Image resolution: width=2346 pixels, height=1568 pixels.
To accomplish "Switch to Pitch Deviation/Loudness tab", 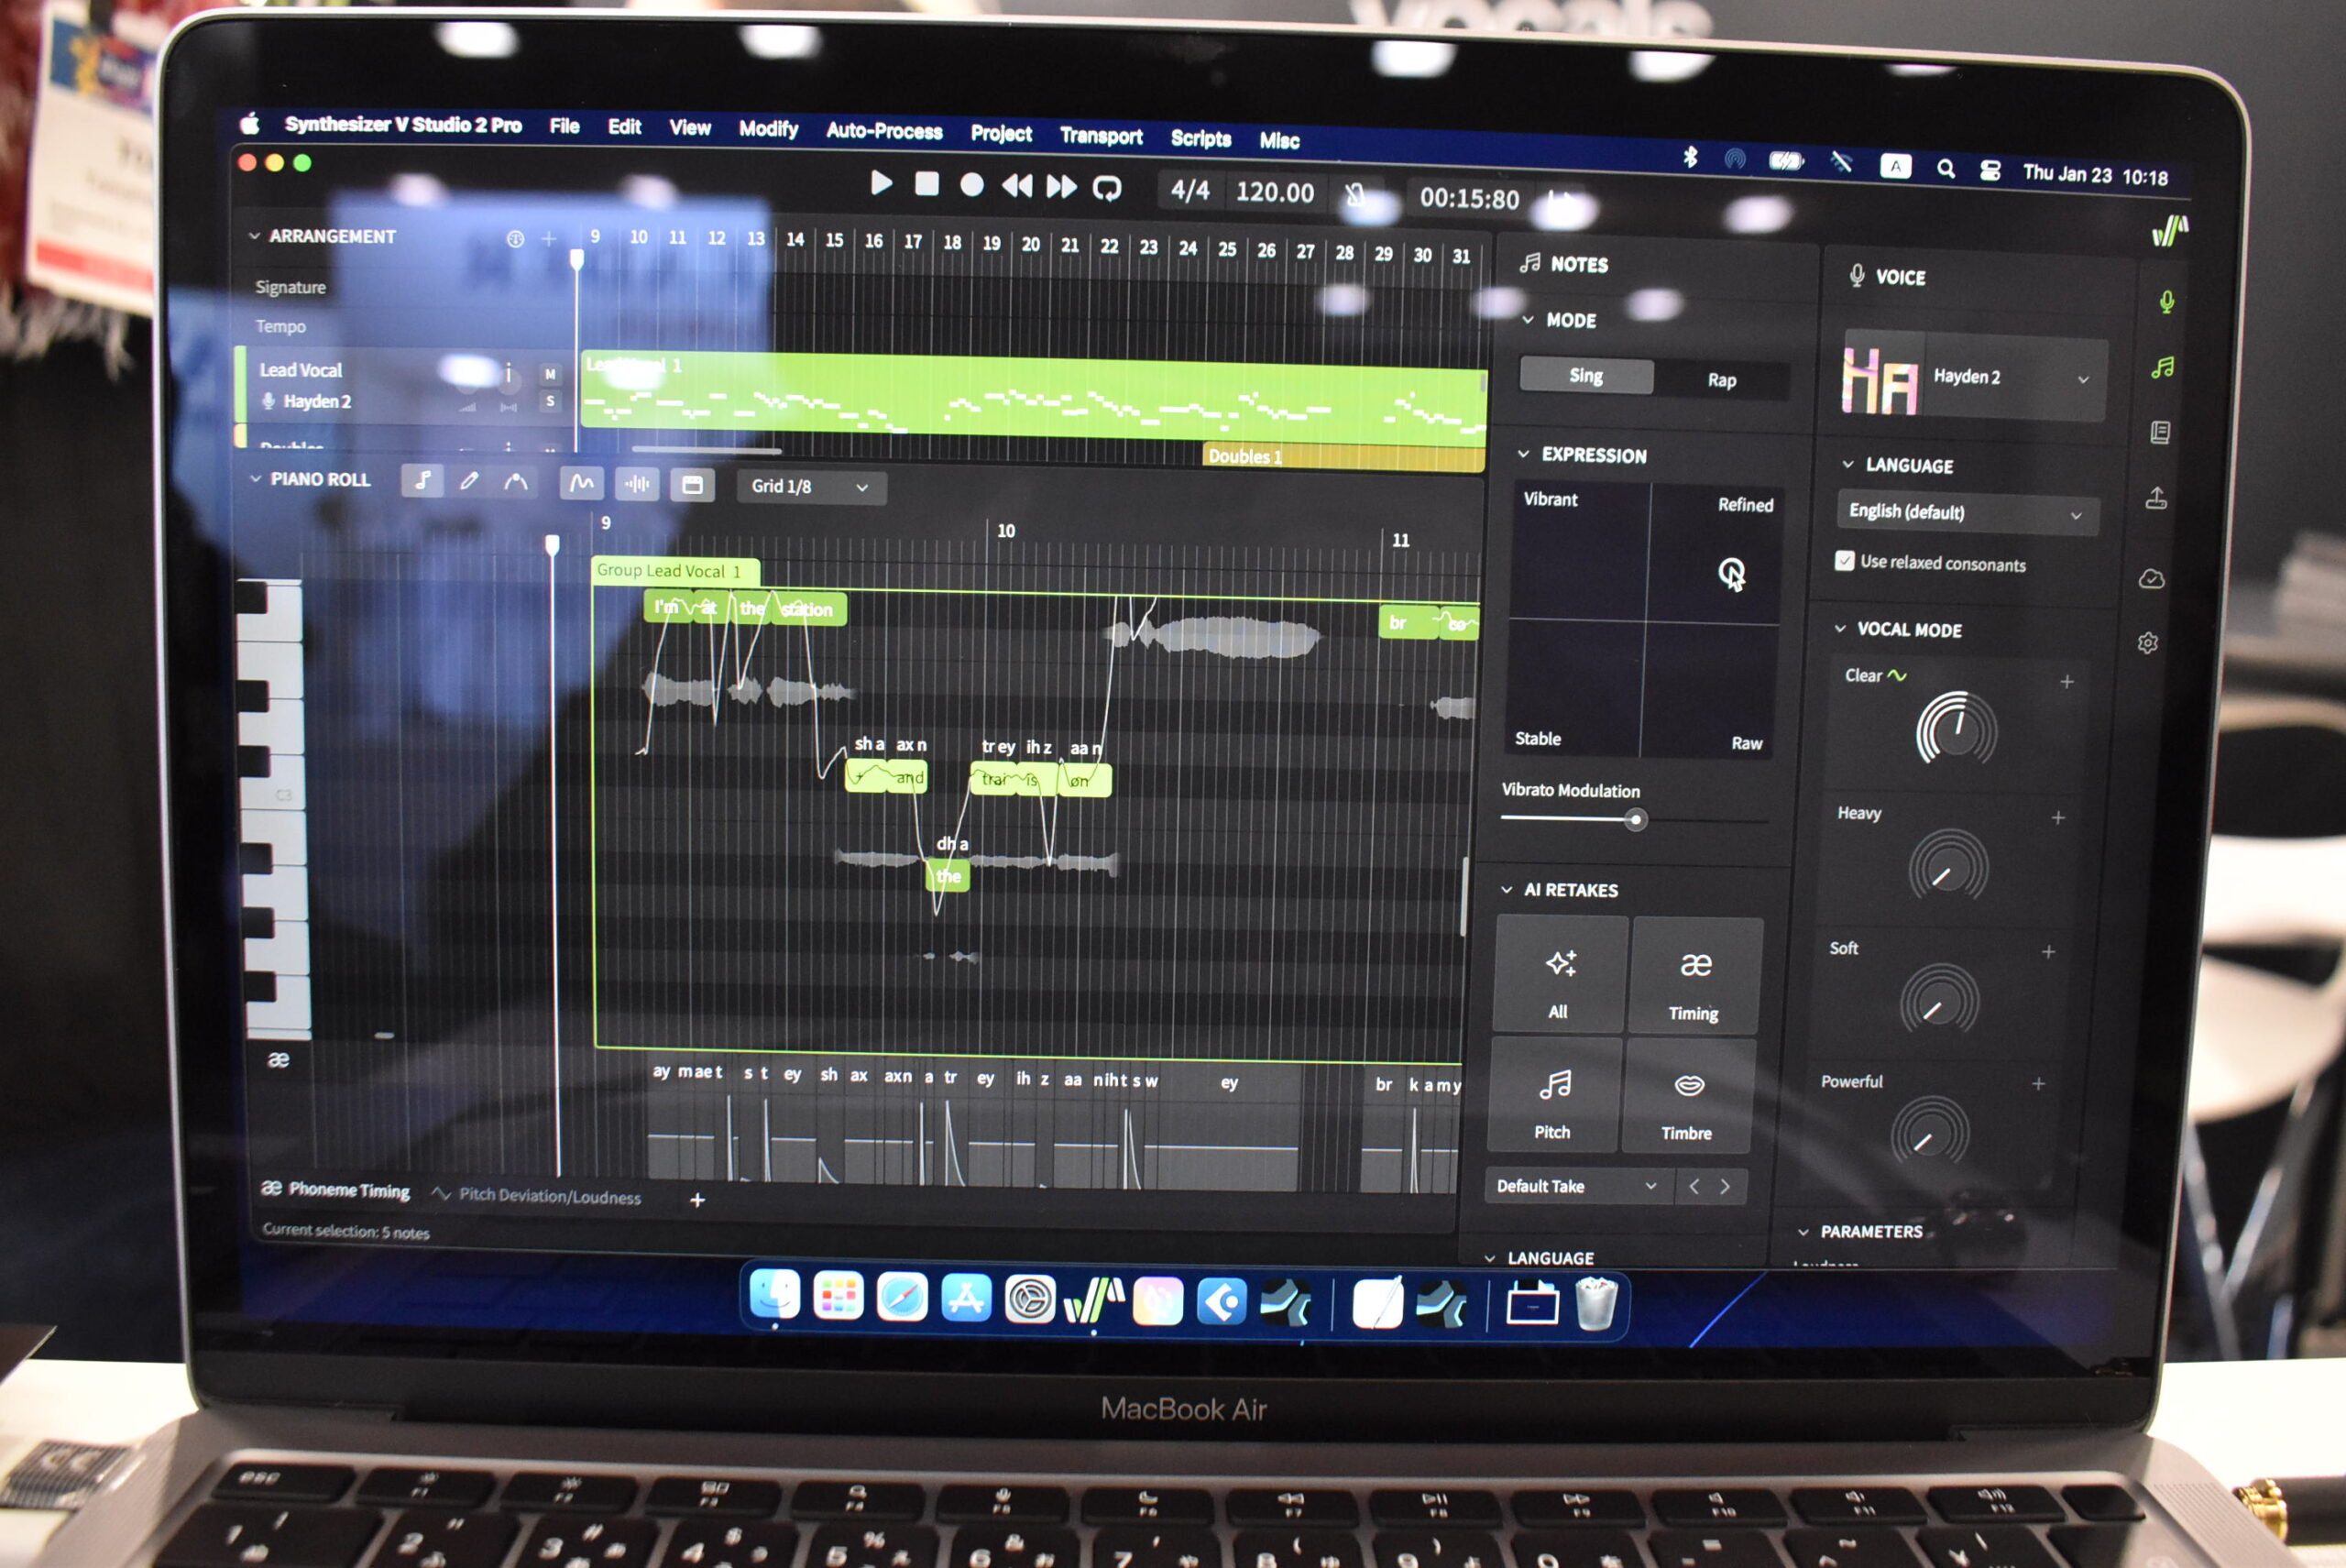I will click(537, 1195).
